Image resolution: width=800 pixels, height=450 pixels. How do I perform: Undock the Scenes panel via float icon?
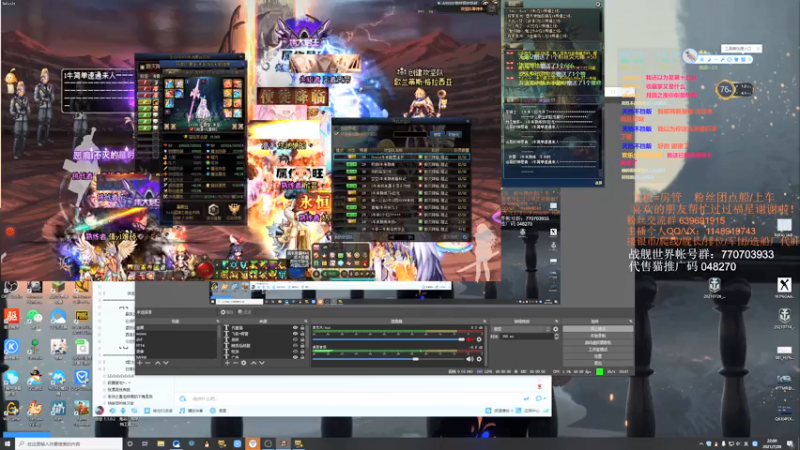(218, 321)
